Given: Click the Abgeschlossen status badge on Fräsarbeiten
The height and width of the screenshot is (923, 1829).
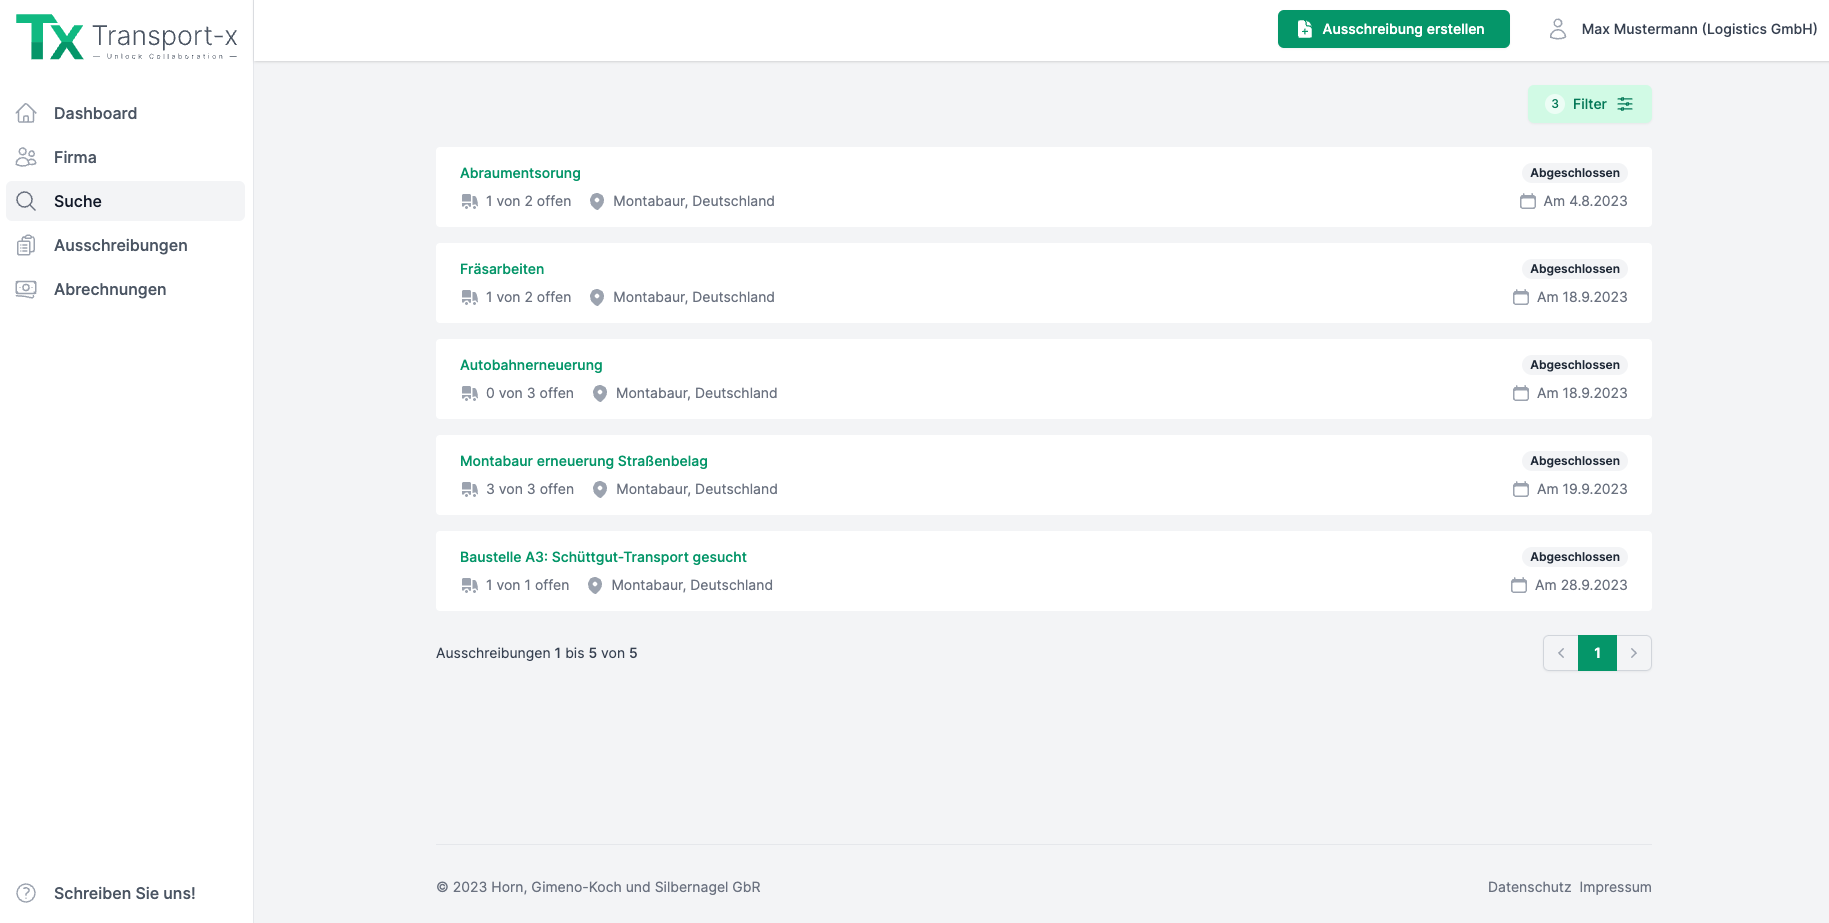Looking at the screenshot, I should (x=1574, y=268).
